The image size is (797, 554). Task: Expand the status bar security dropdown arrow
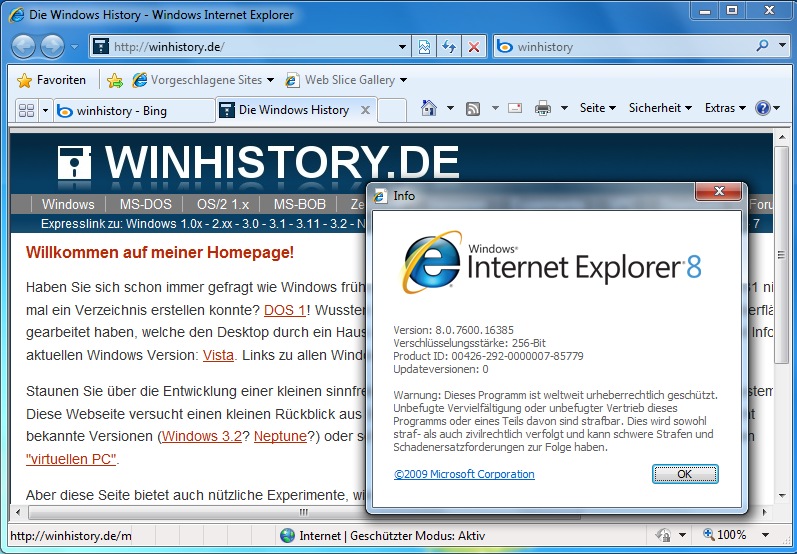(x=682, y=535)
